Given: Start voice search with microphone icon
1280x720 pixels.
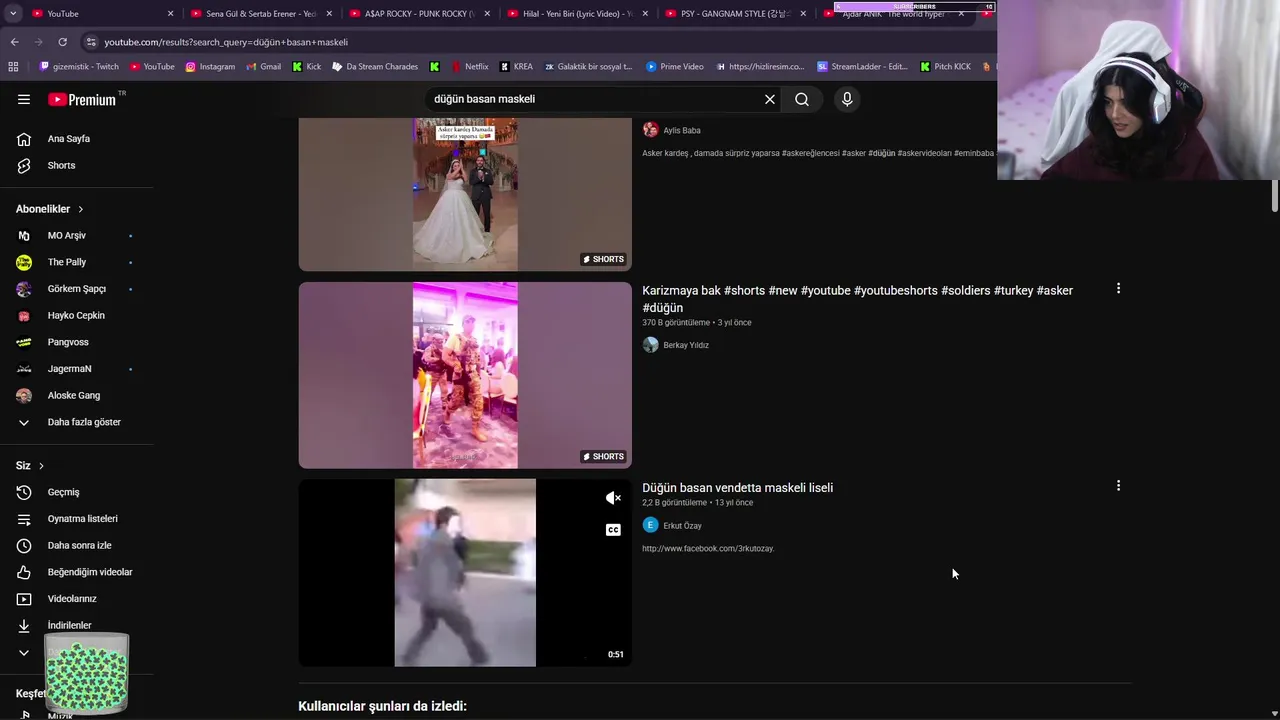Looking at the screenshot, I should 847,99.
